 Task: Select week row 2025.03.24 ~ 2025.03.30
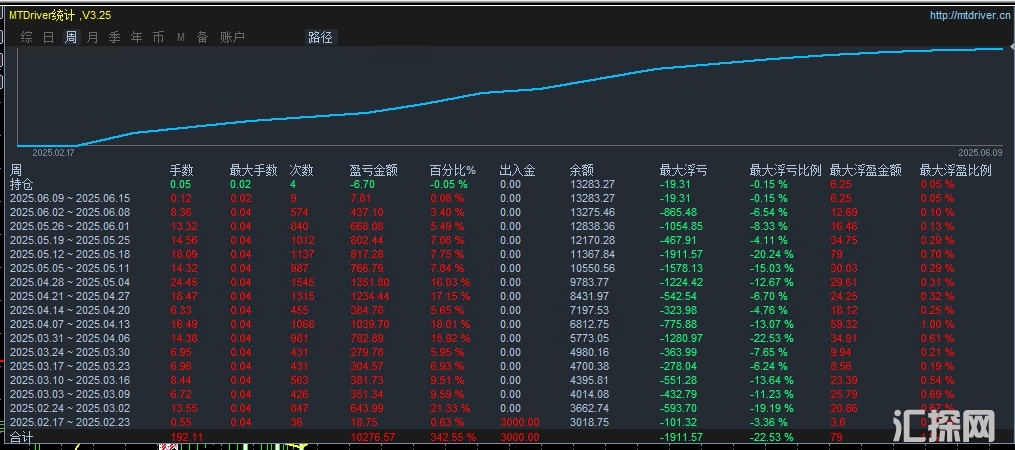[70, 352]
